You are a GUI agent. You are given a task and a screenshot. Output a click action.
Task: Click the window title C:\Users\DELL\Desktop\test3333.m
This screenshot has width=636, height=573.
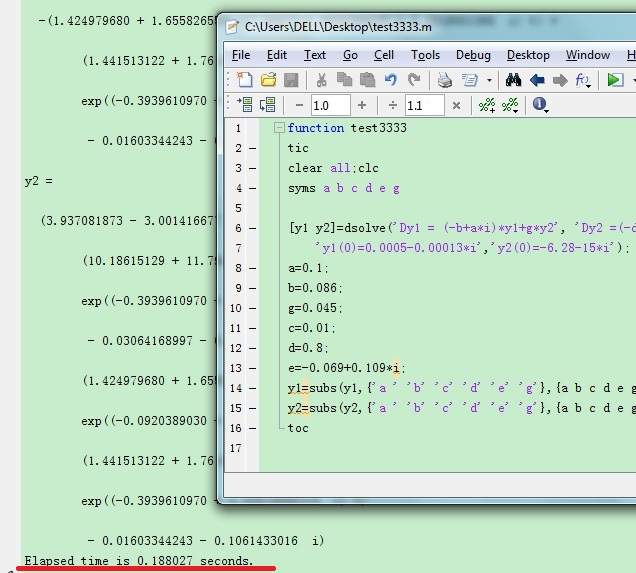tap(338, 27)
